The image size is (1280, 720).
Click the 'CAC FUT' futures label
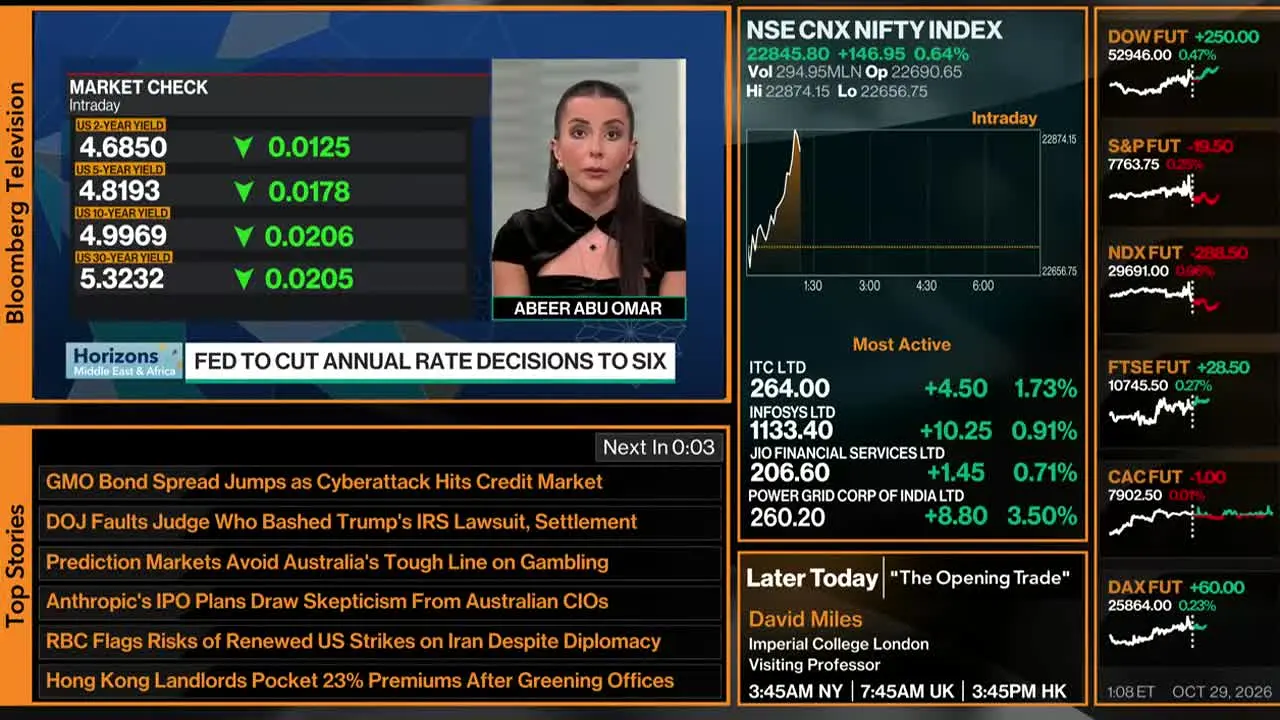(1145, 477)
